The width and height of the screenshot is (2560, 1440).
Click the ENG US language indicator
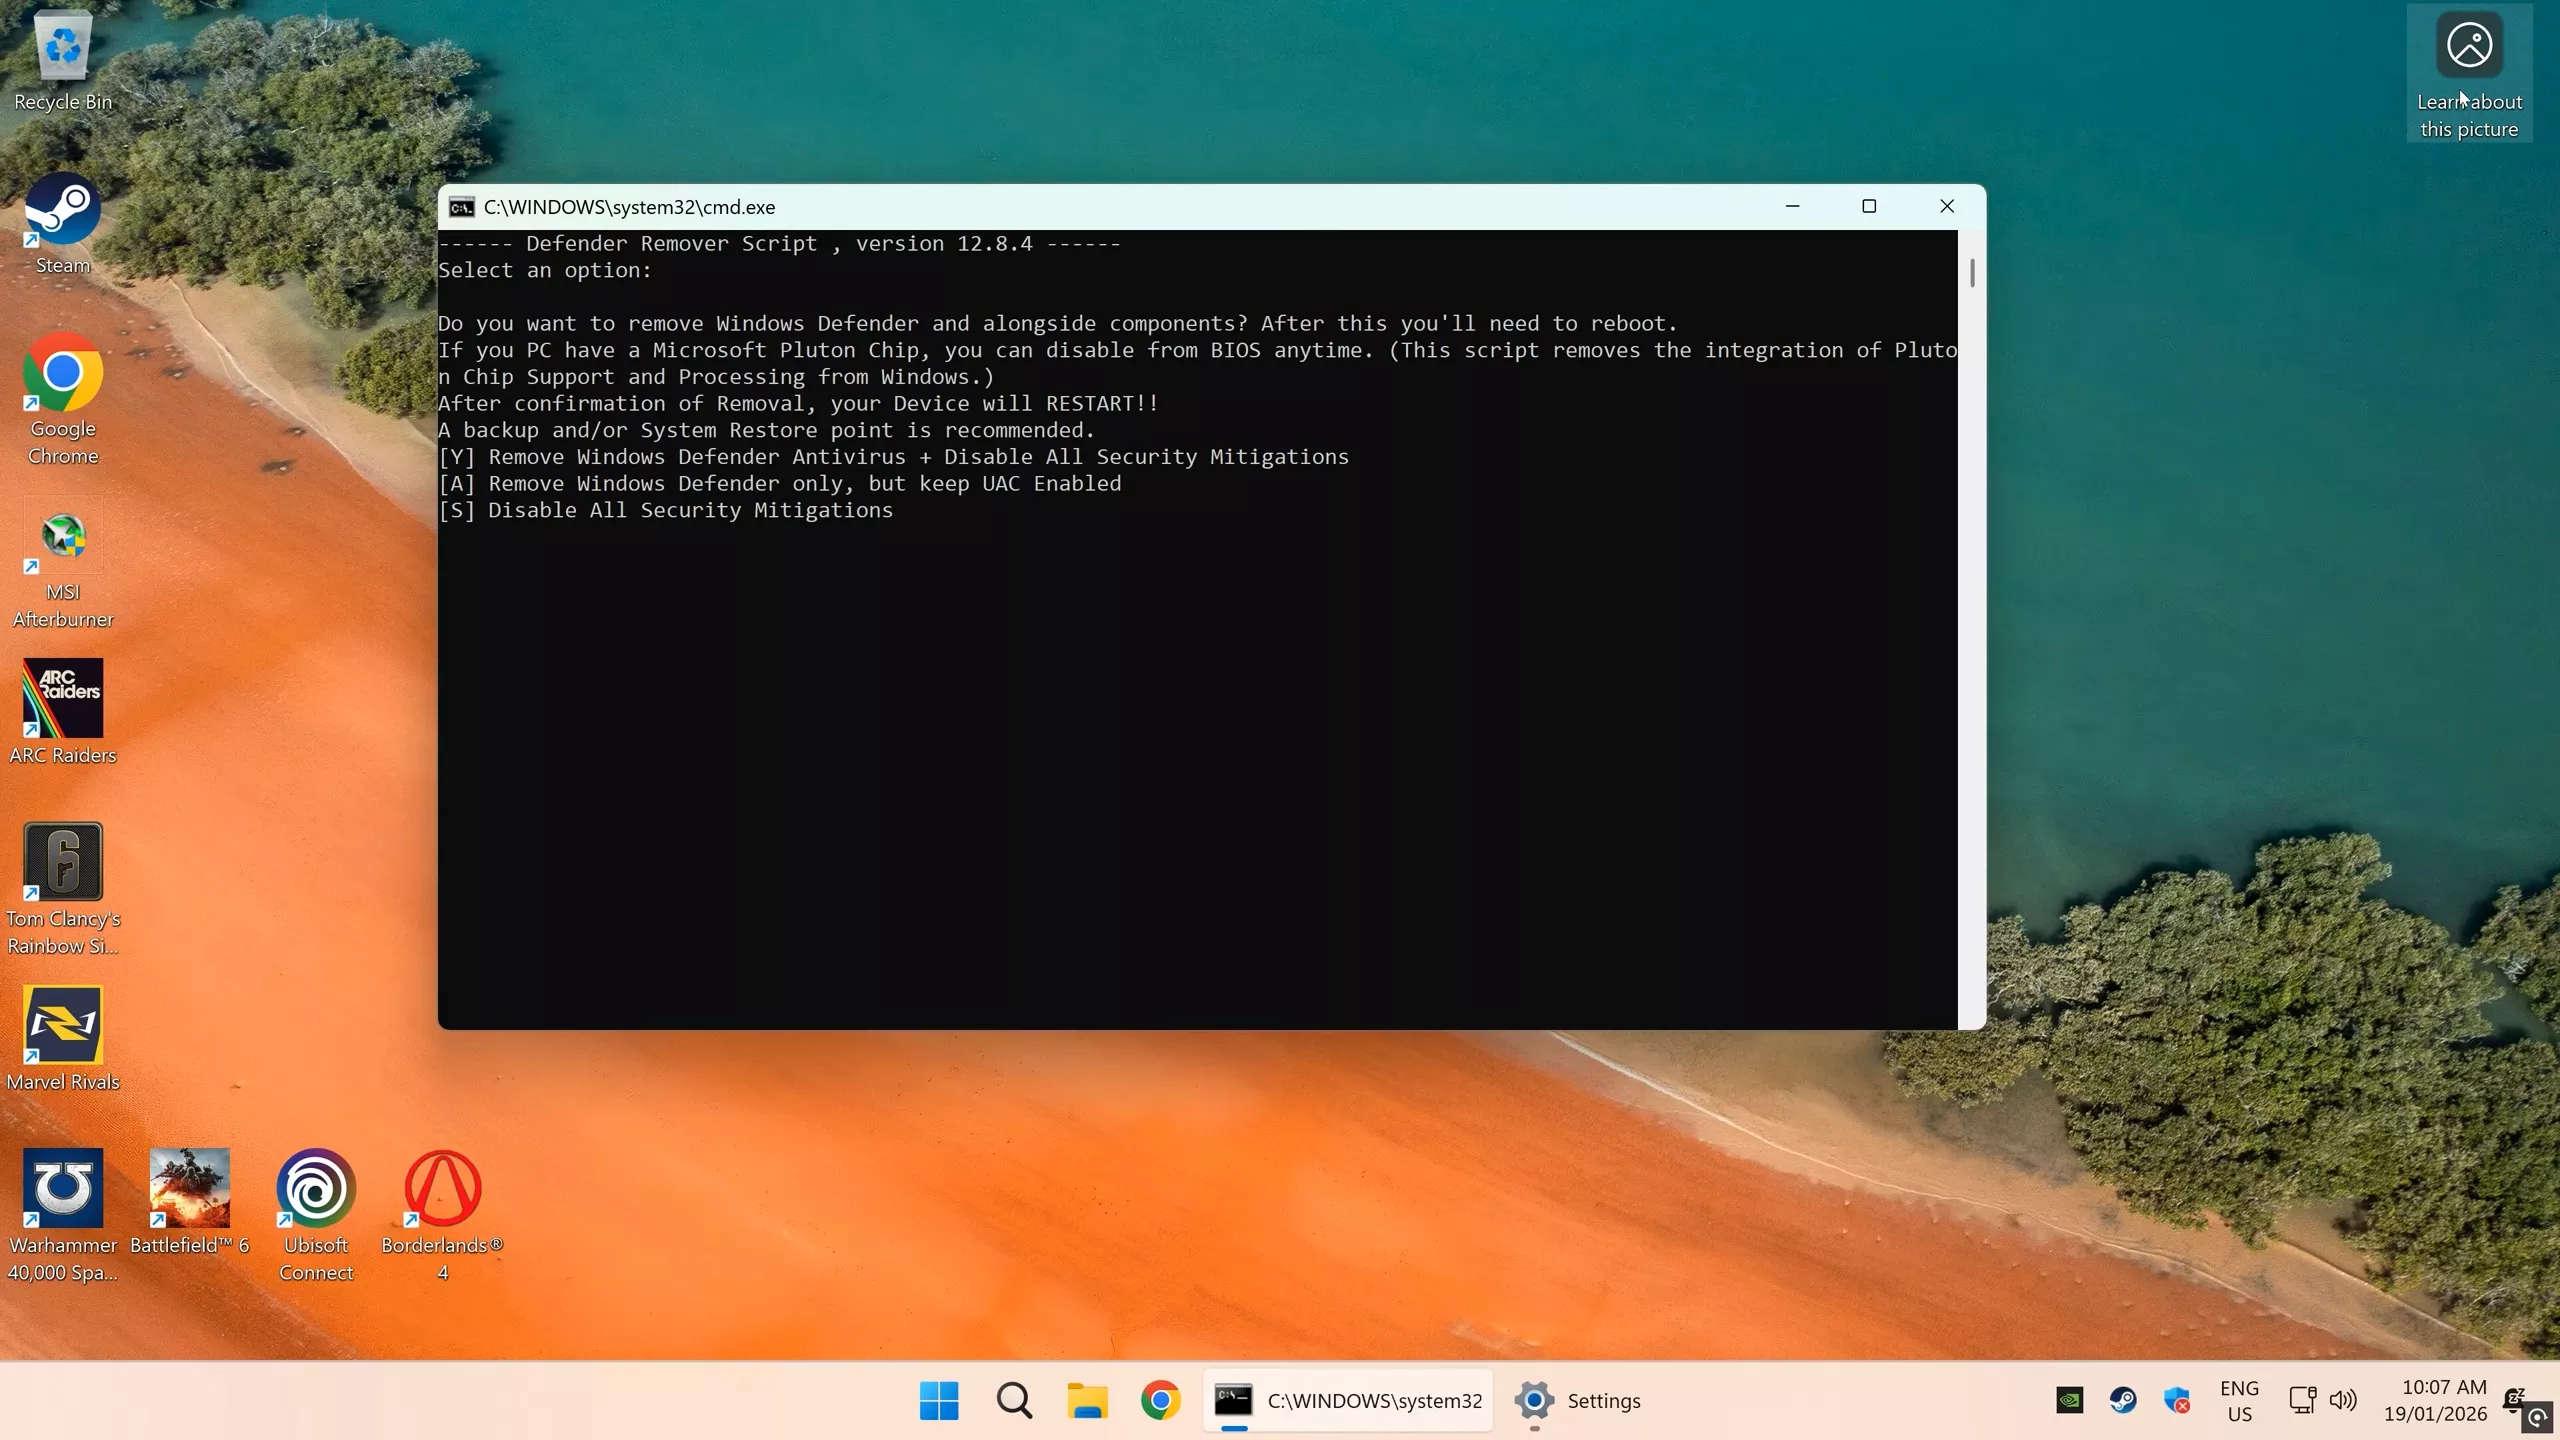(2239, 1401)
